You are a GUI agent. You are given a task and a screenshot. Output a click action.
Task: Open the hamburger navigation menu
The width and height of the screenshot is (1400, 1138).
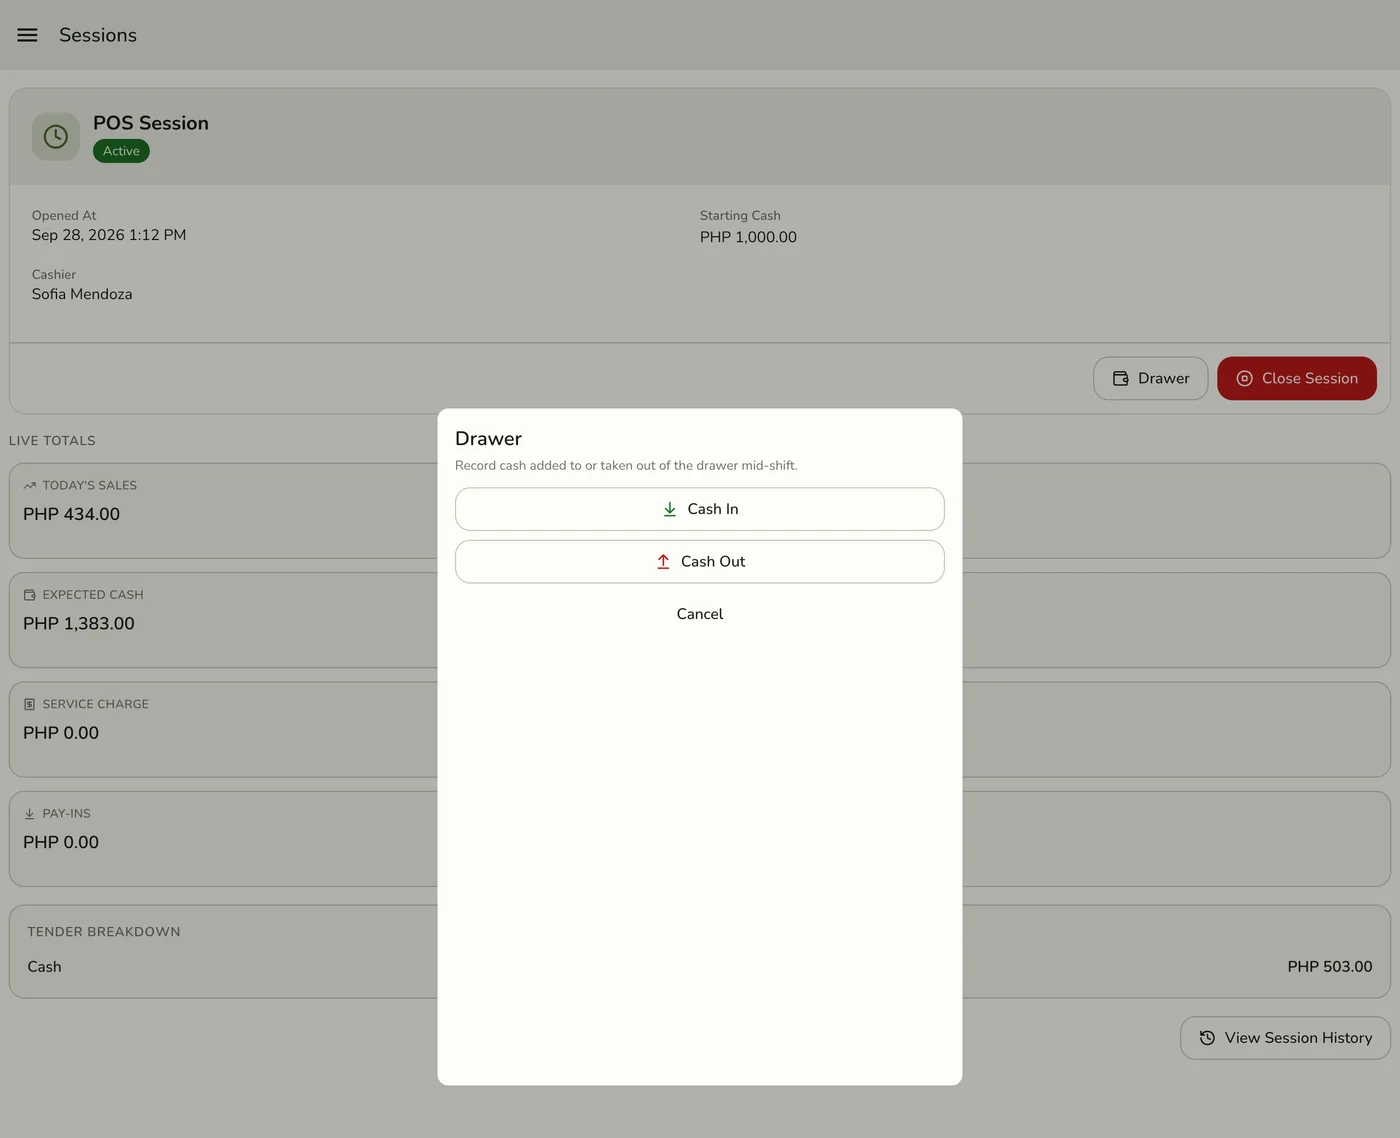[27, 35]
